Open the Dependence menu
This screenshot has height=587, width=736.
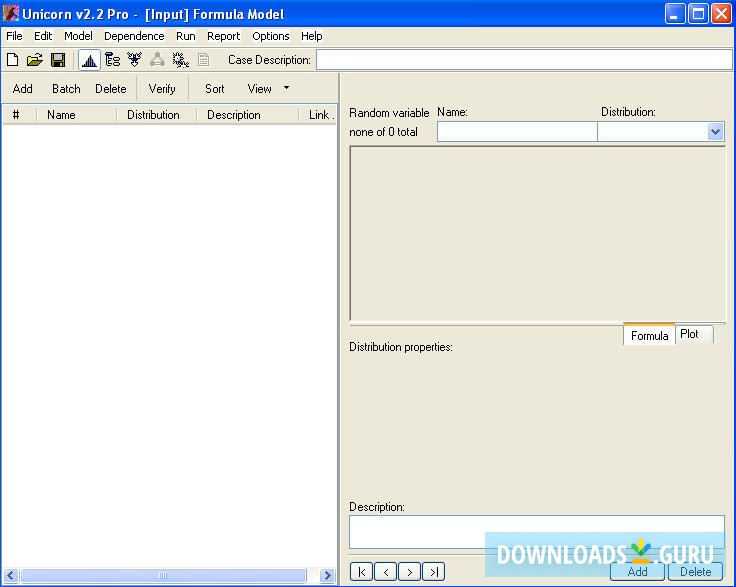(134, 36)
